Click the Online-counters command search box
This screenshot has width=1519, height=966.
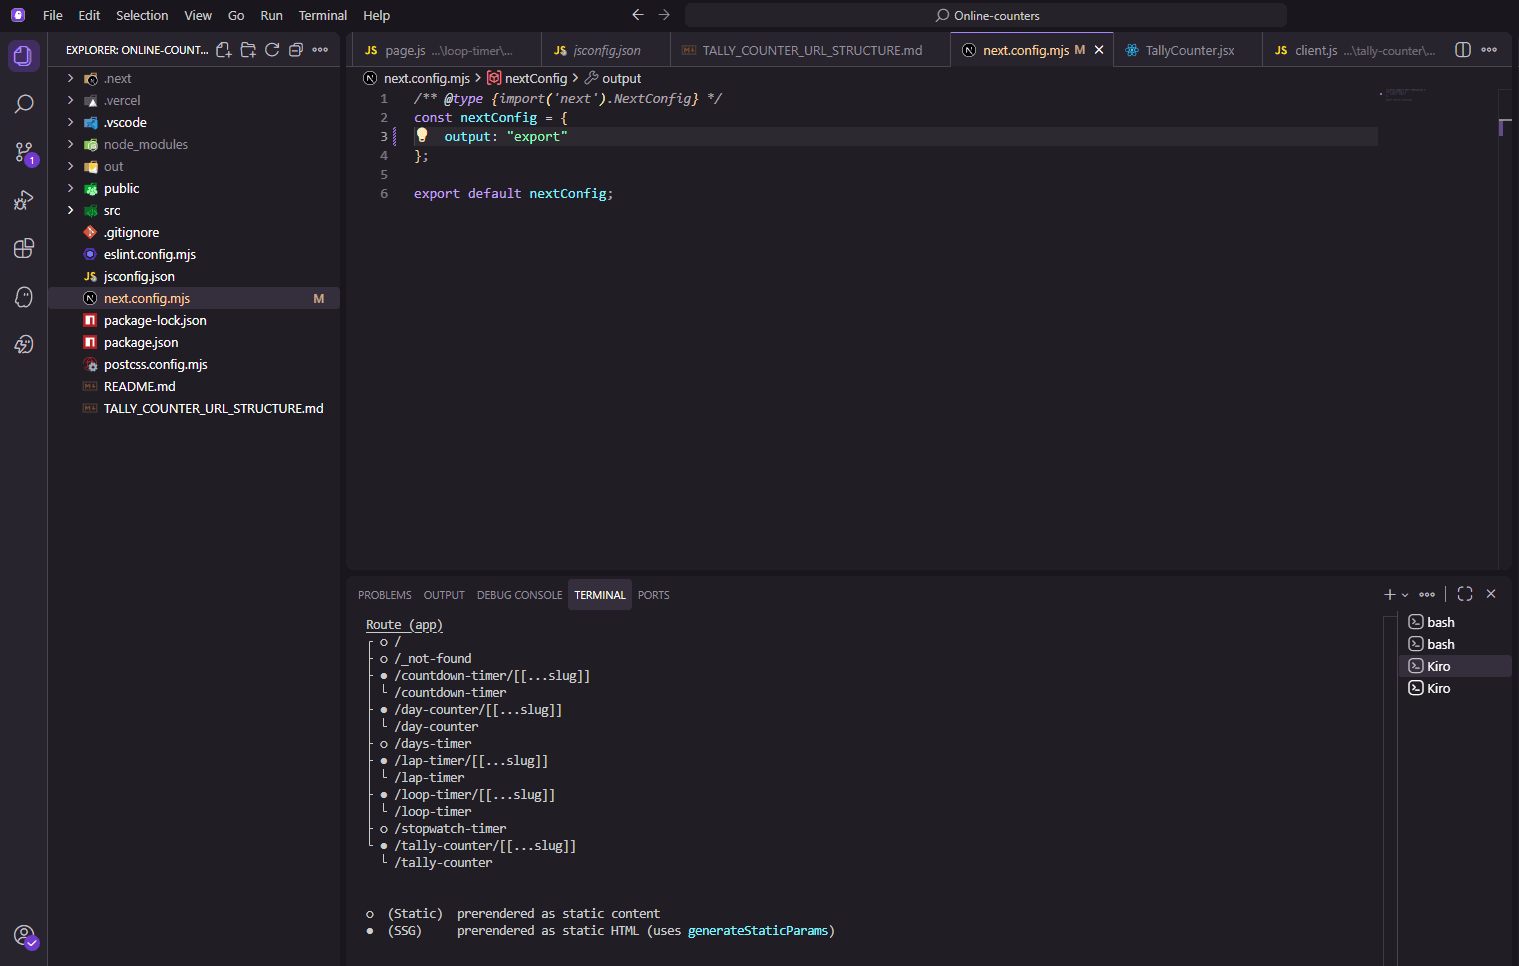[x=986, y=16]
